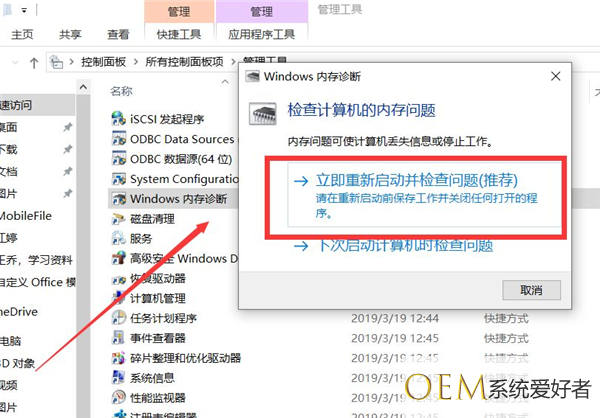Select the System Configuration icon
This screenshot has width=600, height=418.
(118, 178)
